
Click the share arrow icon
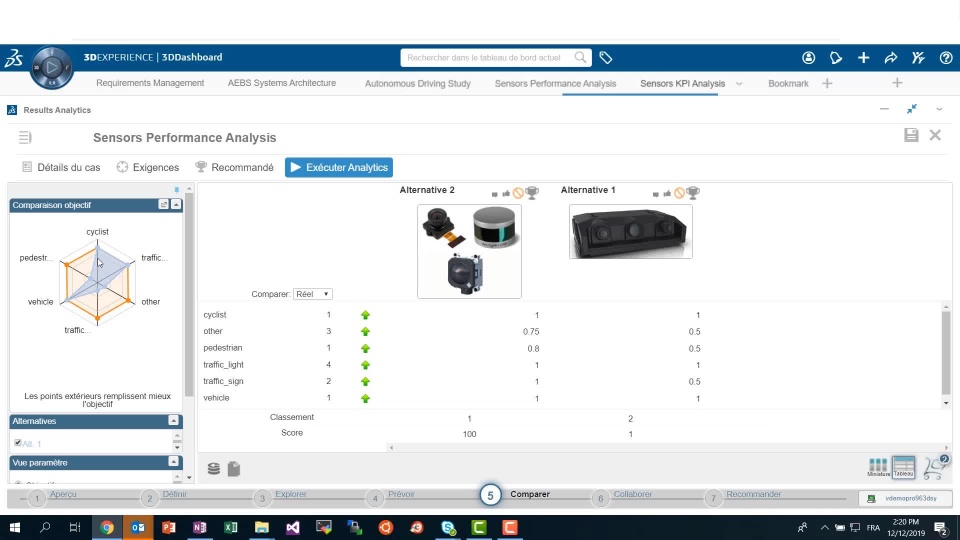[x=891, y=58]
